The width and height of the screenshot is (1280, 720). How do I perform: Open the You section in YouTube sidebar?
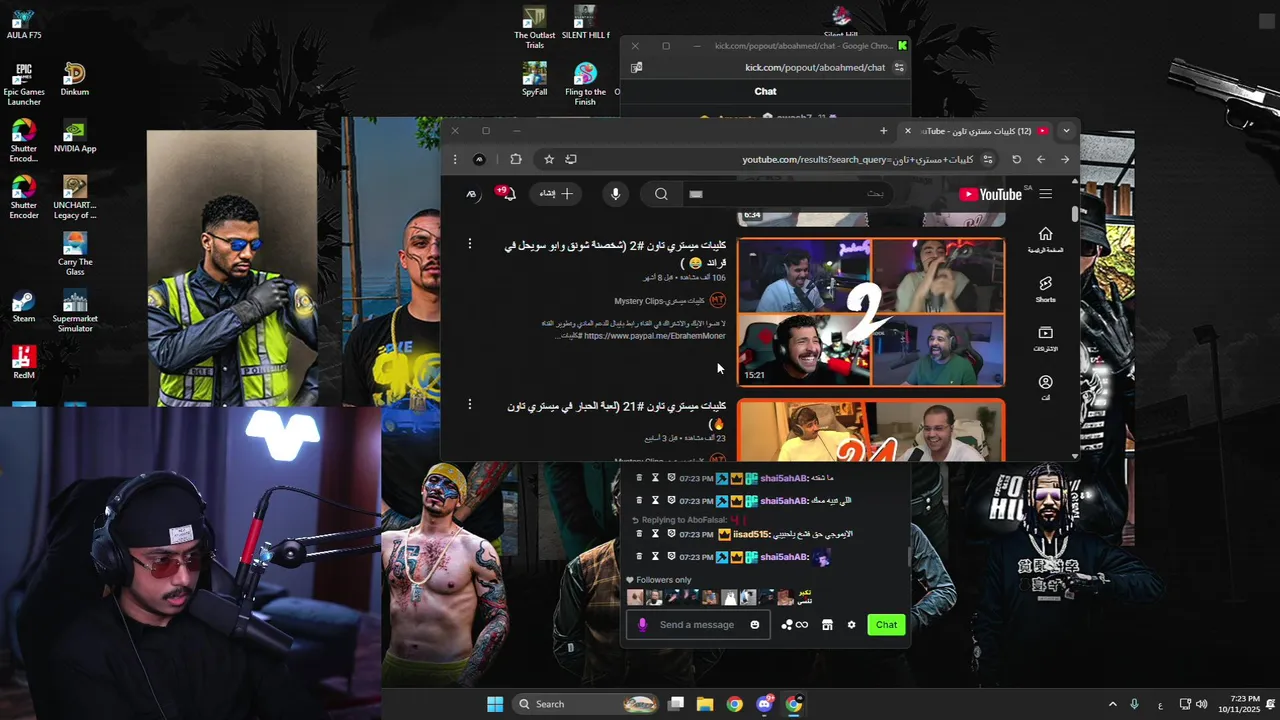(x=1045, y=387)
